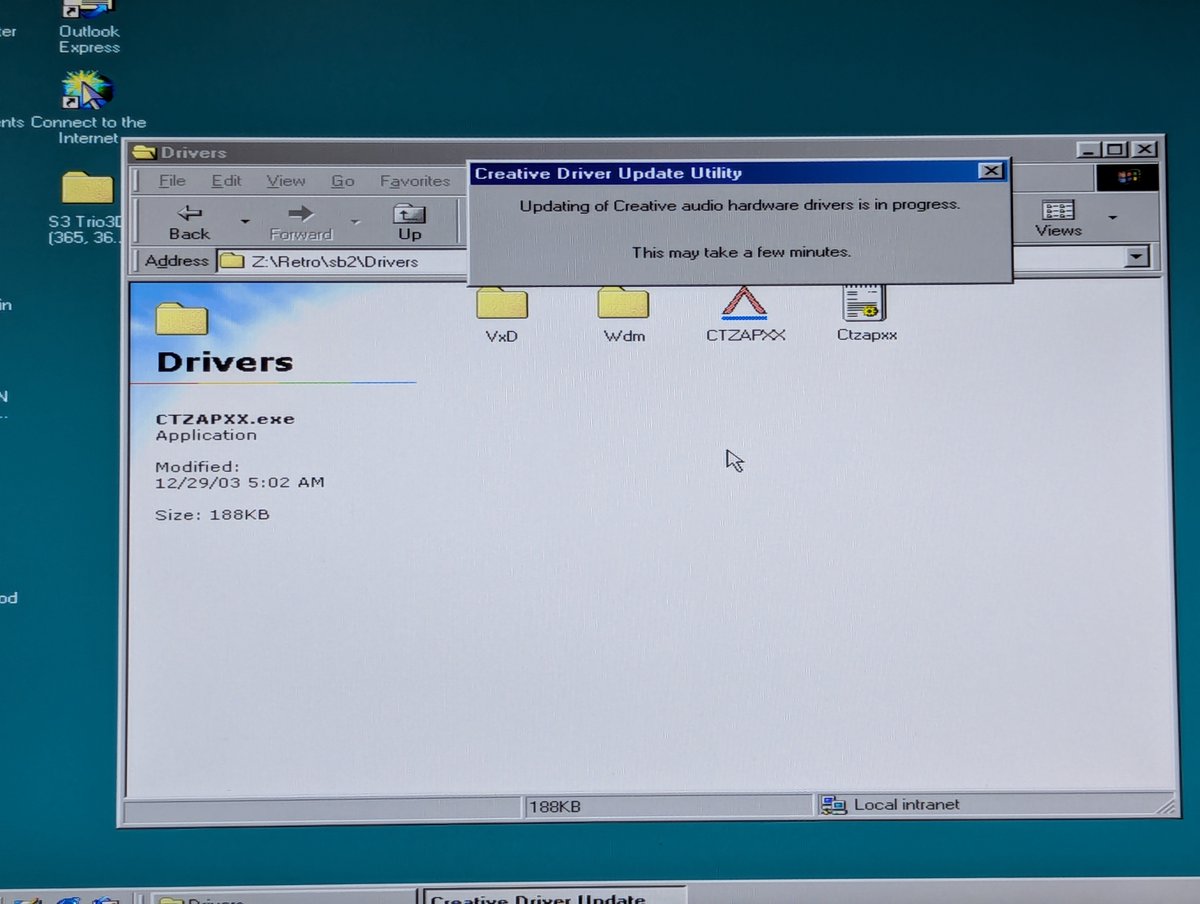The height and width of the screenshot is (904, 1200).
Task: Click the Local intranet status text
Action: coord(906,804)
